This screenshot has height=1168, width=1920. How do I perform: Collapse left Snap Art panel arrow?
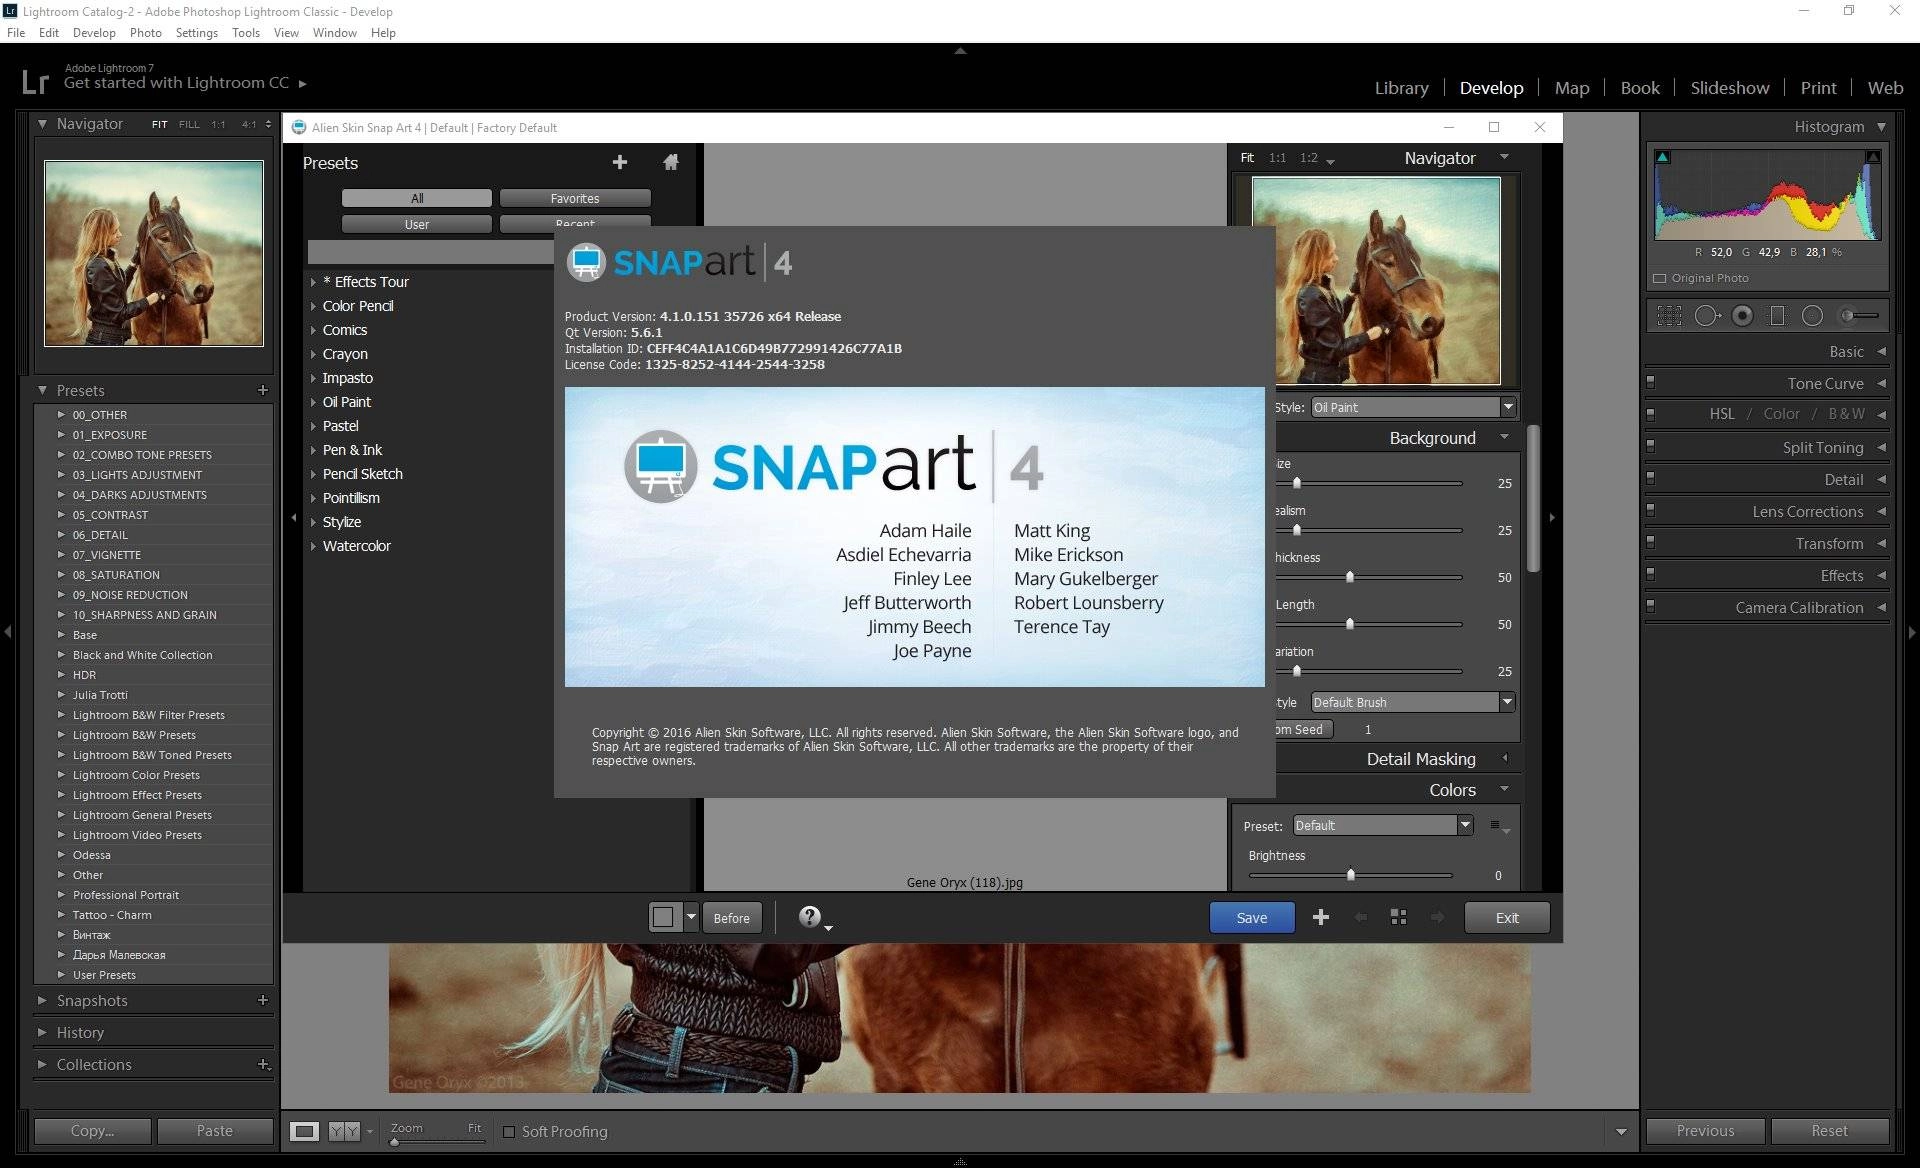pyautogui.click(x=293, y=517)
